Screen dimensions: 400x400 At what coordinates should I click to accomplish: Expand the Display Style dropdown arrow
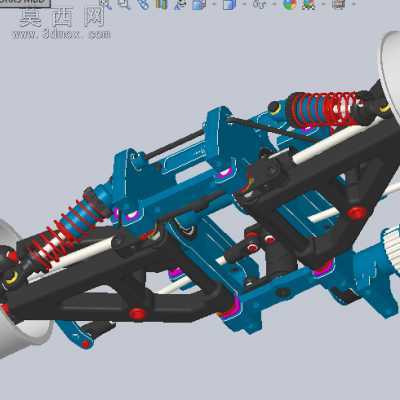click(x=245, y=4)
